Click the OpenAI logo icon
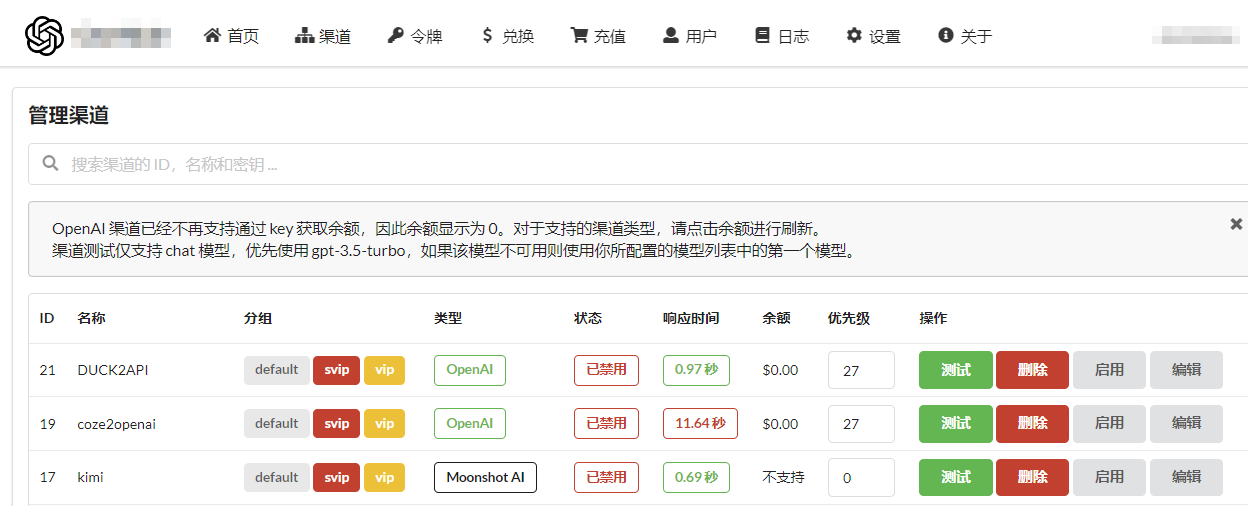The image size is (1248, 506). click(x=44, y=36)
